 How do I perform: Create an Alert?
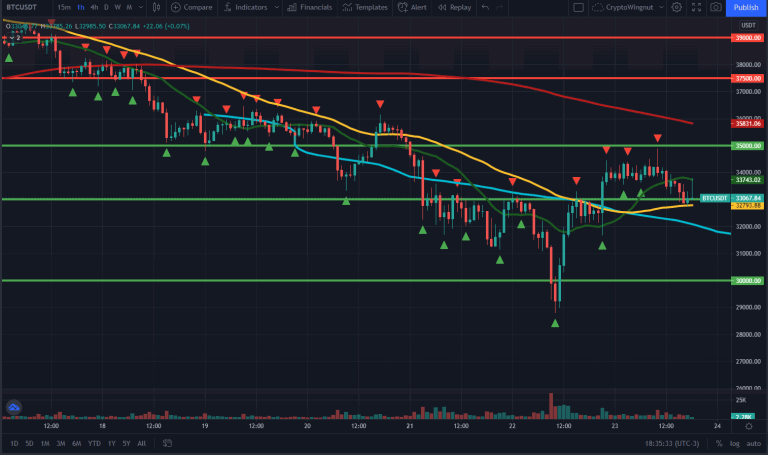coord(412,7)
